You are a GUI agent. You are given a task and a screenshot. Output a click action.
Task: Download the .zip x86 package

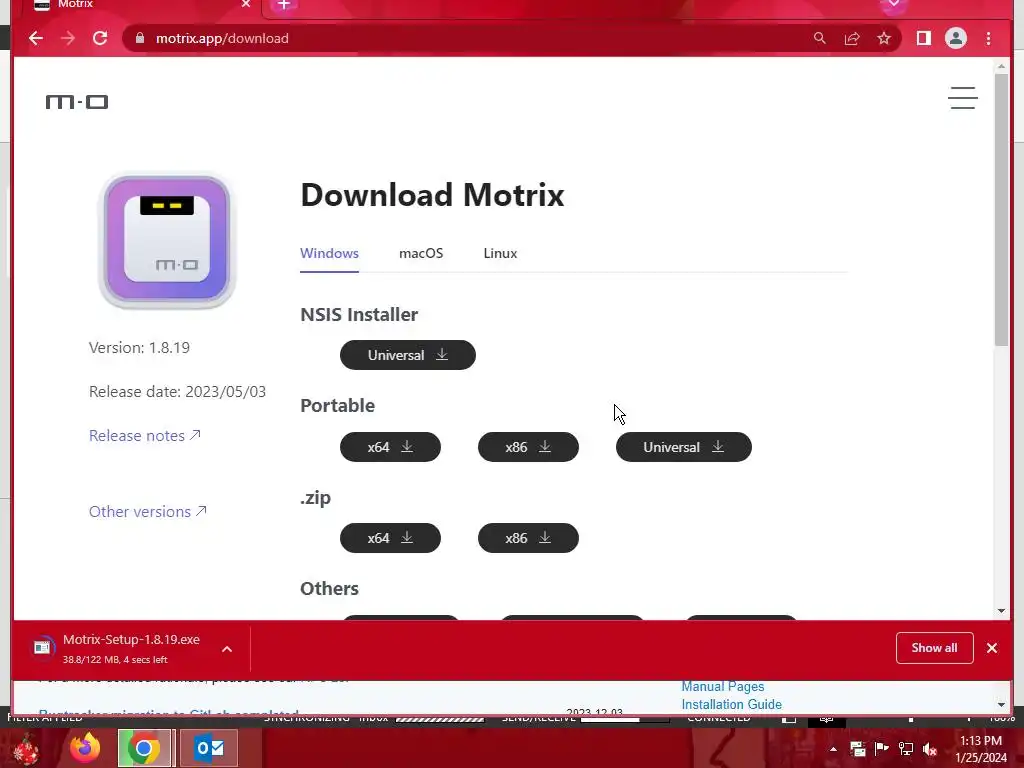(528, 538)
